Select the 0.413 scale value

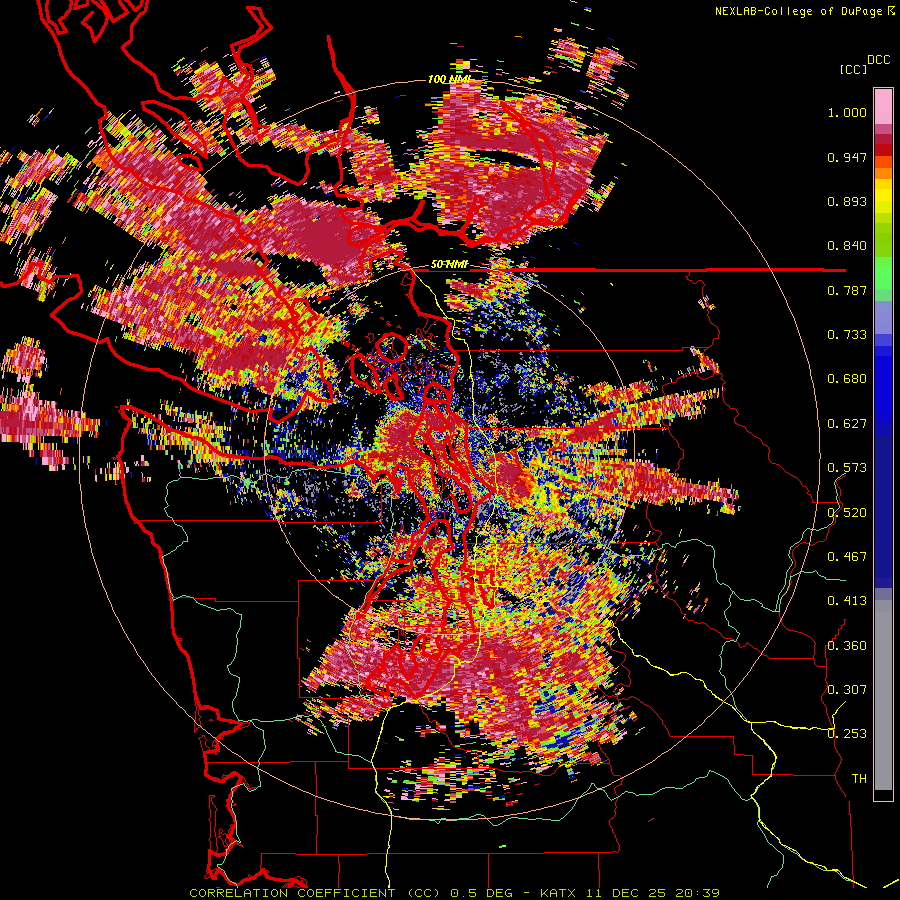847,601
